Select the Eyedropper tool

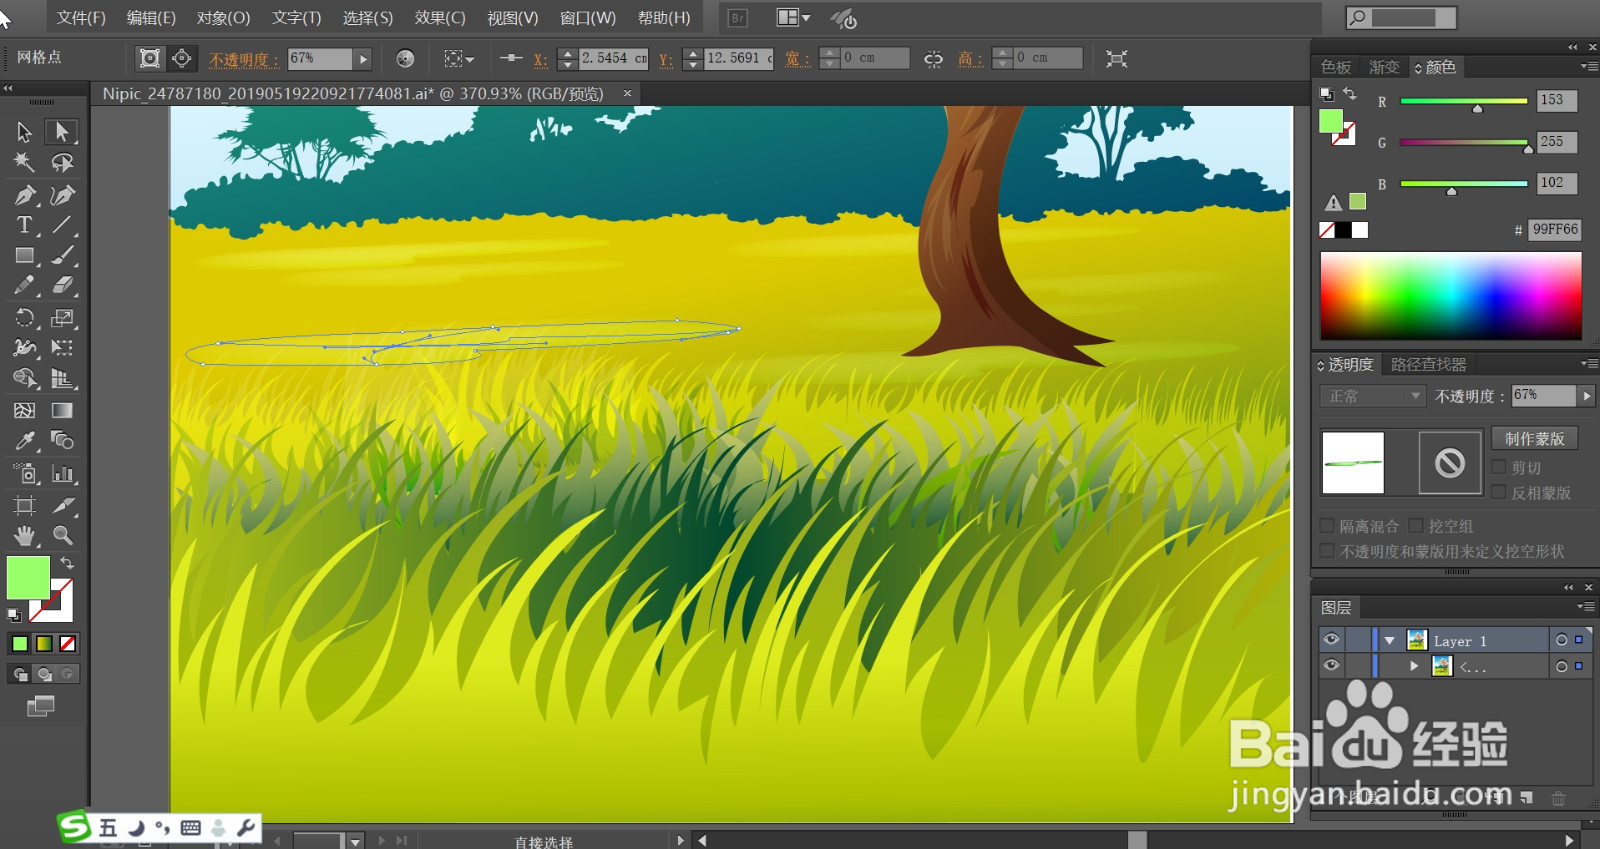coord(25,441)
